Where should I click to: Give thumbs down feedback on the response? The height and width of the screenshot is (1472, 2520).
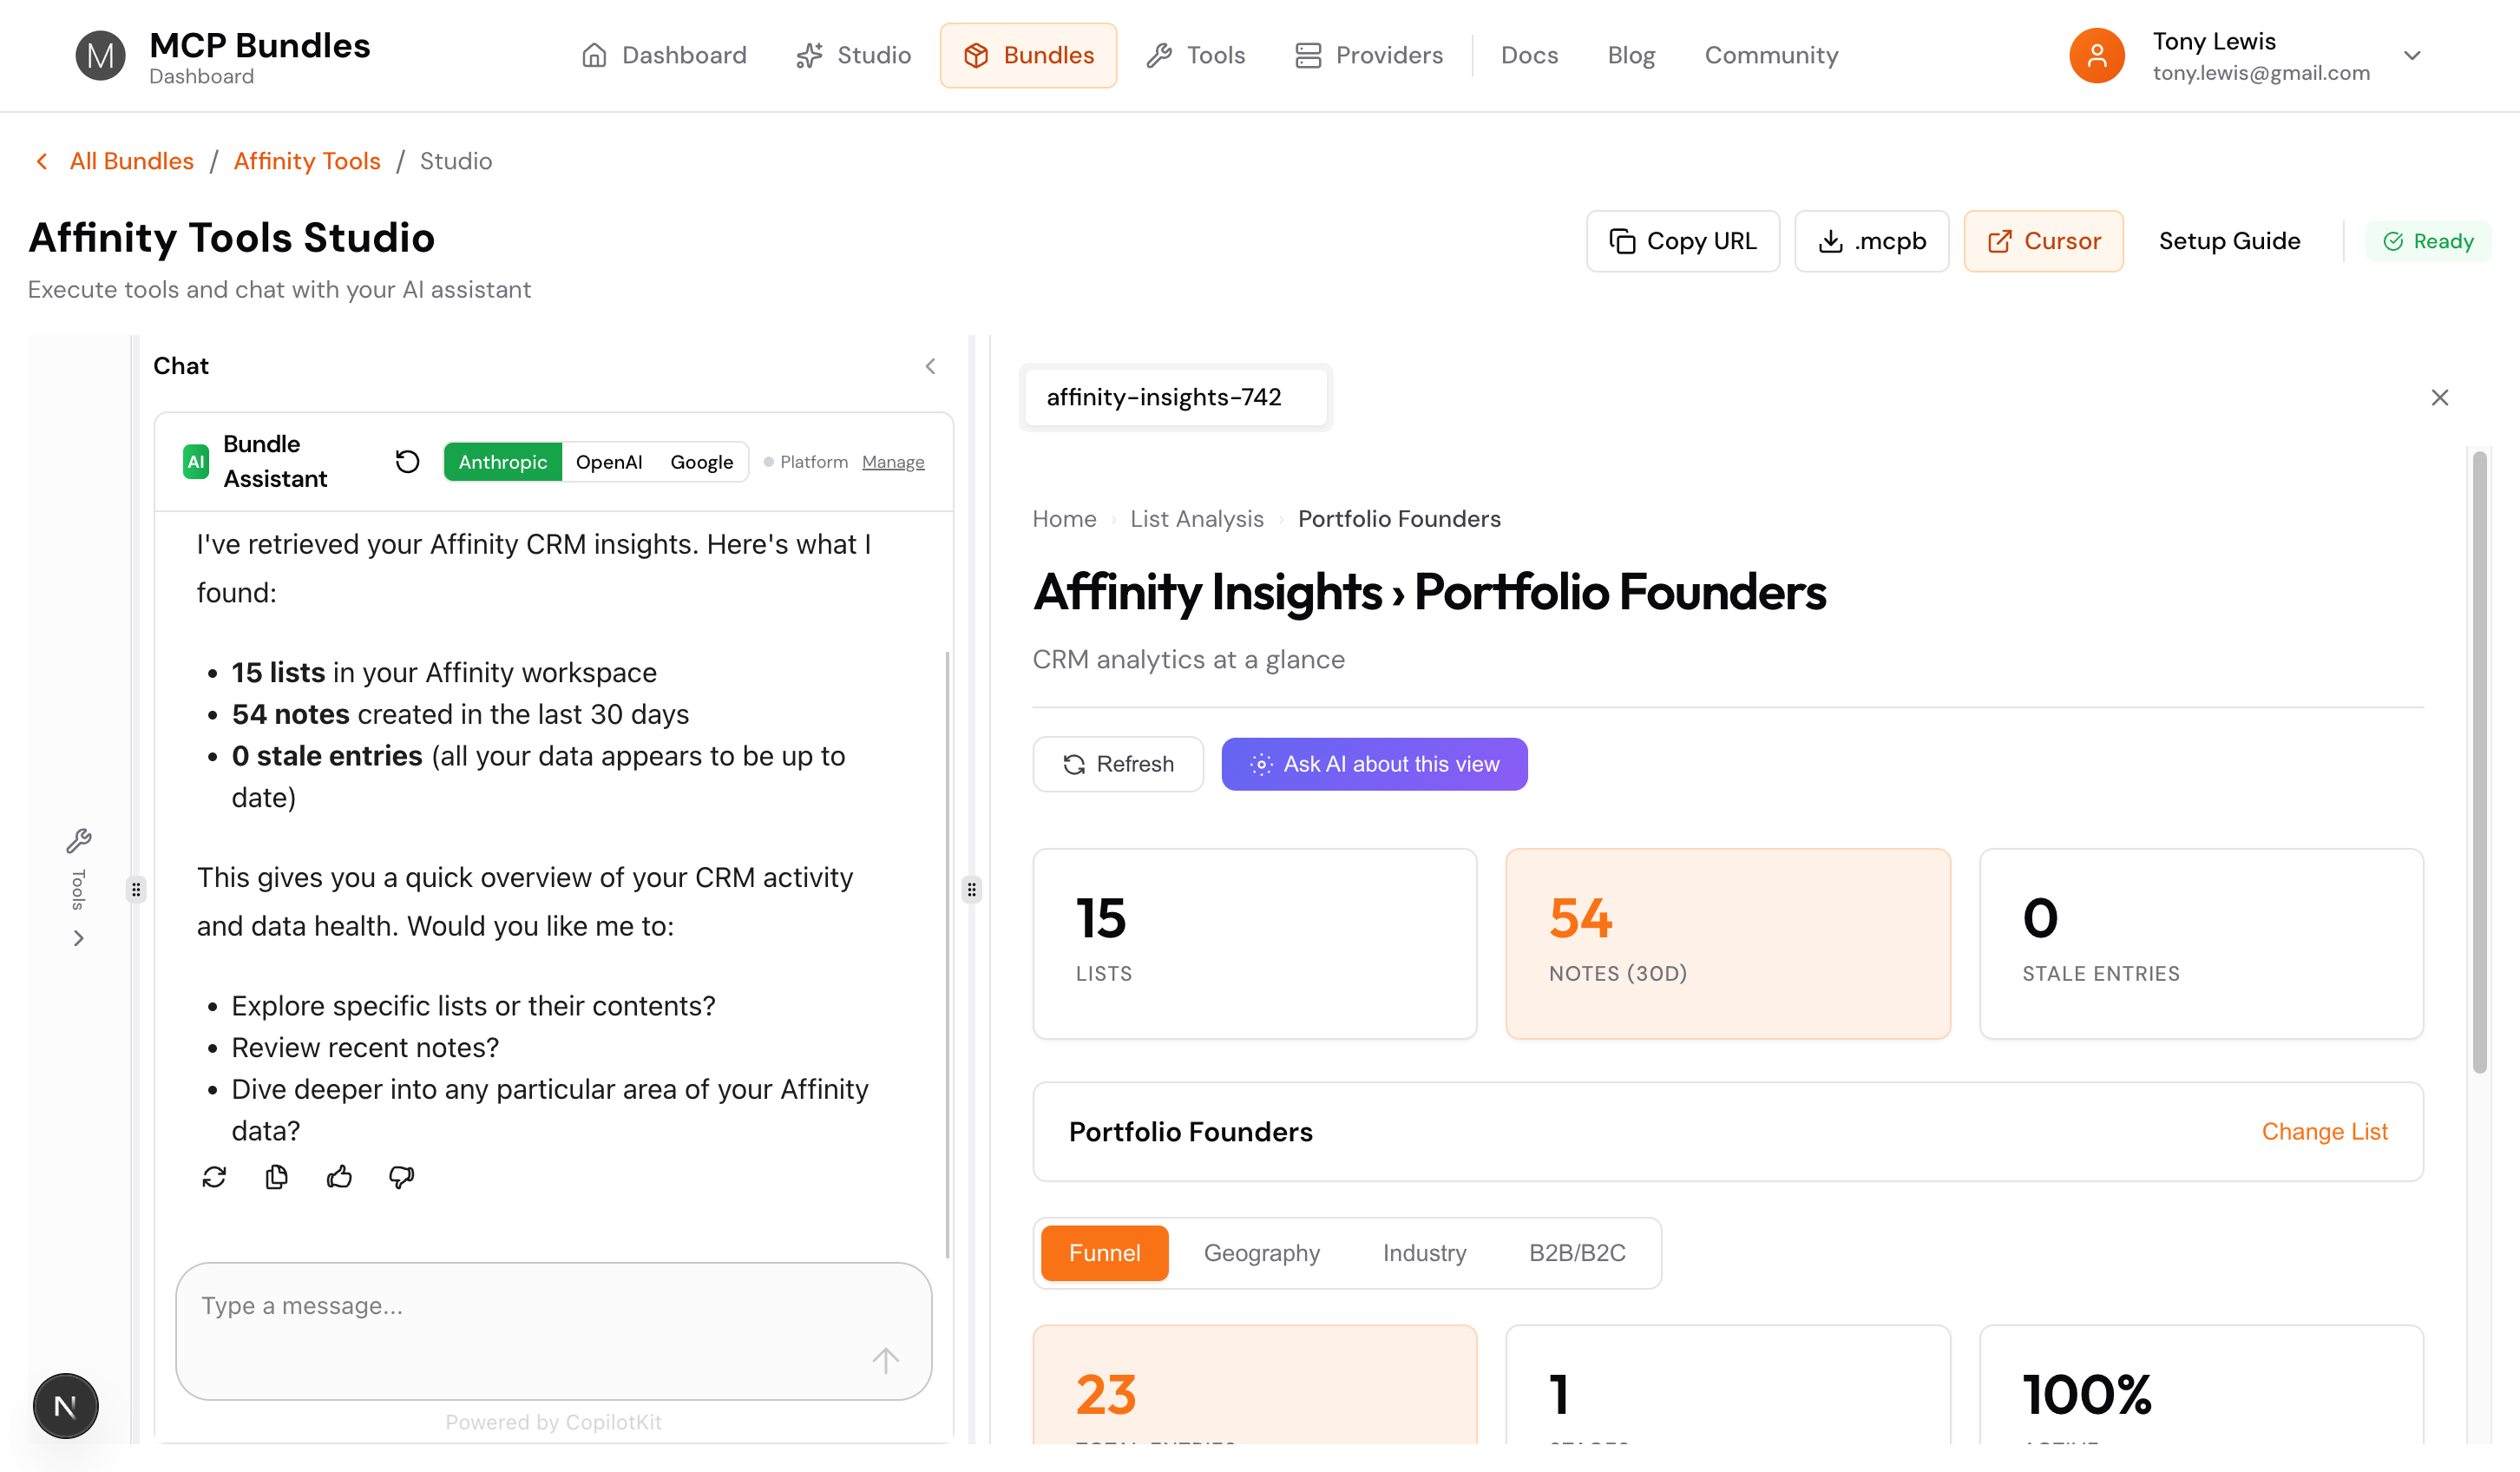tap(401, 1177)
